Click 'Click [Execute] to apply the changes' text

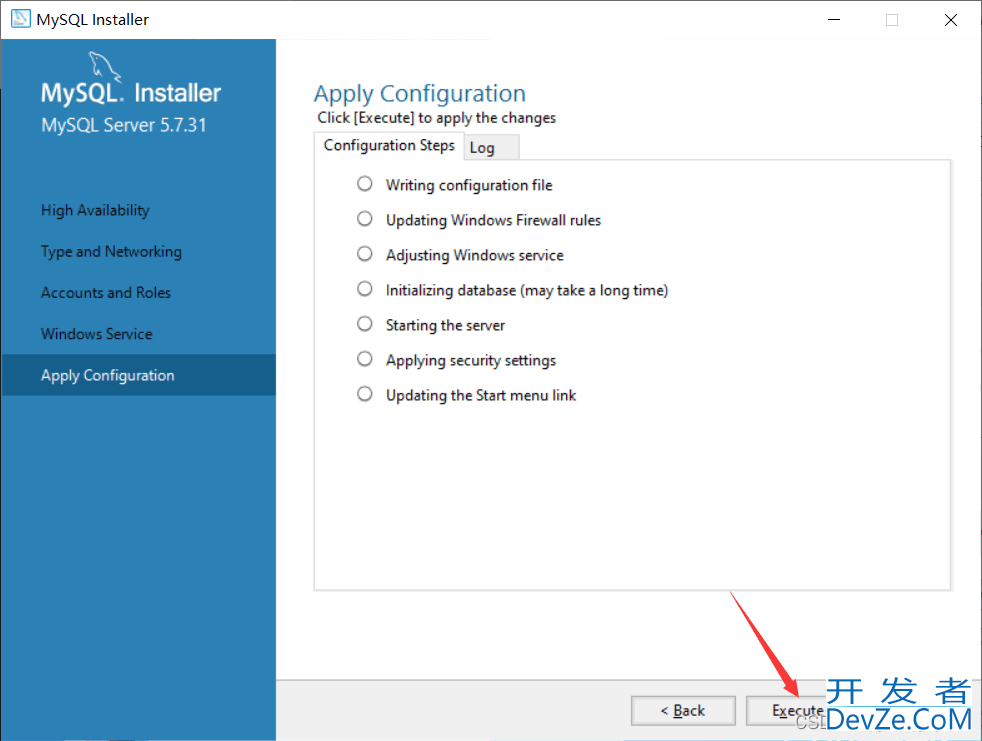[x=437, y=118]
